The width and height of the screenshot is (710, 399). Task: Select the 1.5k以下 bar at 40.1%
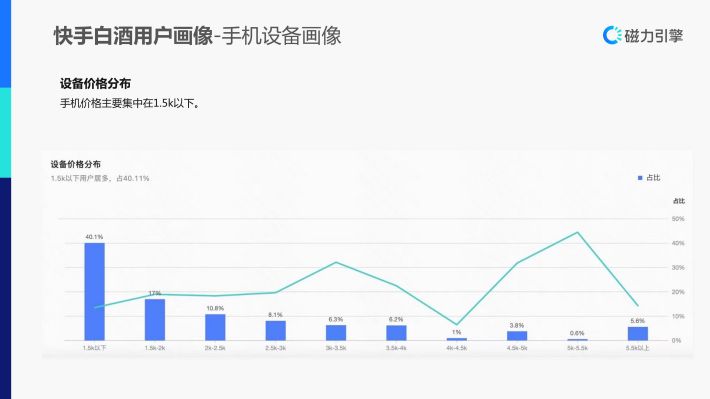tap(94, 292)
